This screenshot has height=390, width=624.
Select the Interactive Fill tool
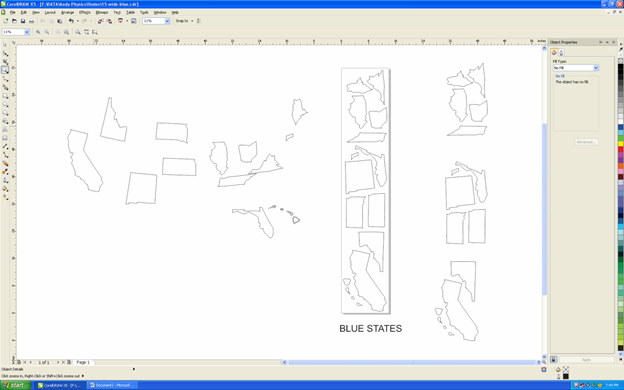pos(5,197)
